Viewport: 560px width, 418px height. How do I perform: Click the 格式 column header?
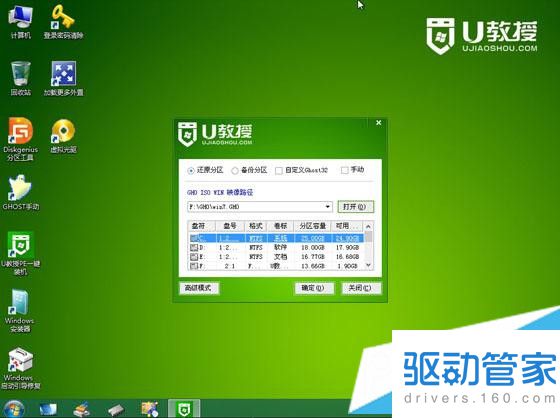point(256,226)
